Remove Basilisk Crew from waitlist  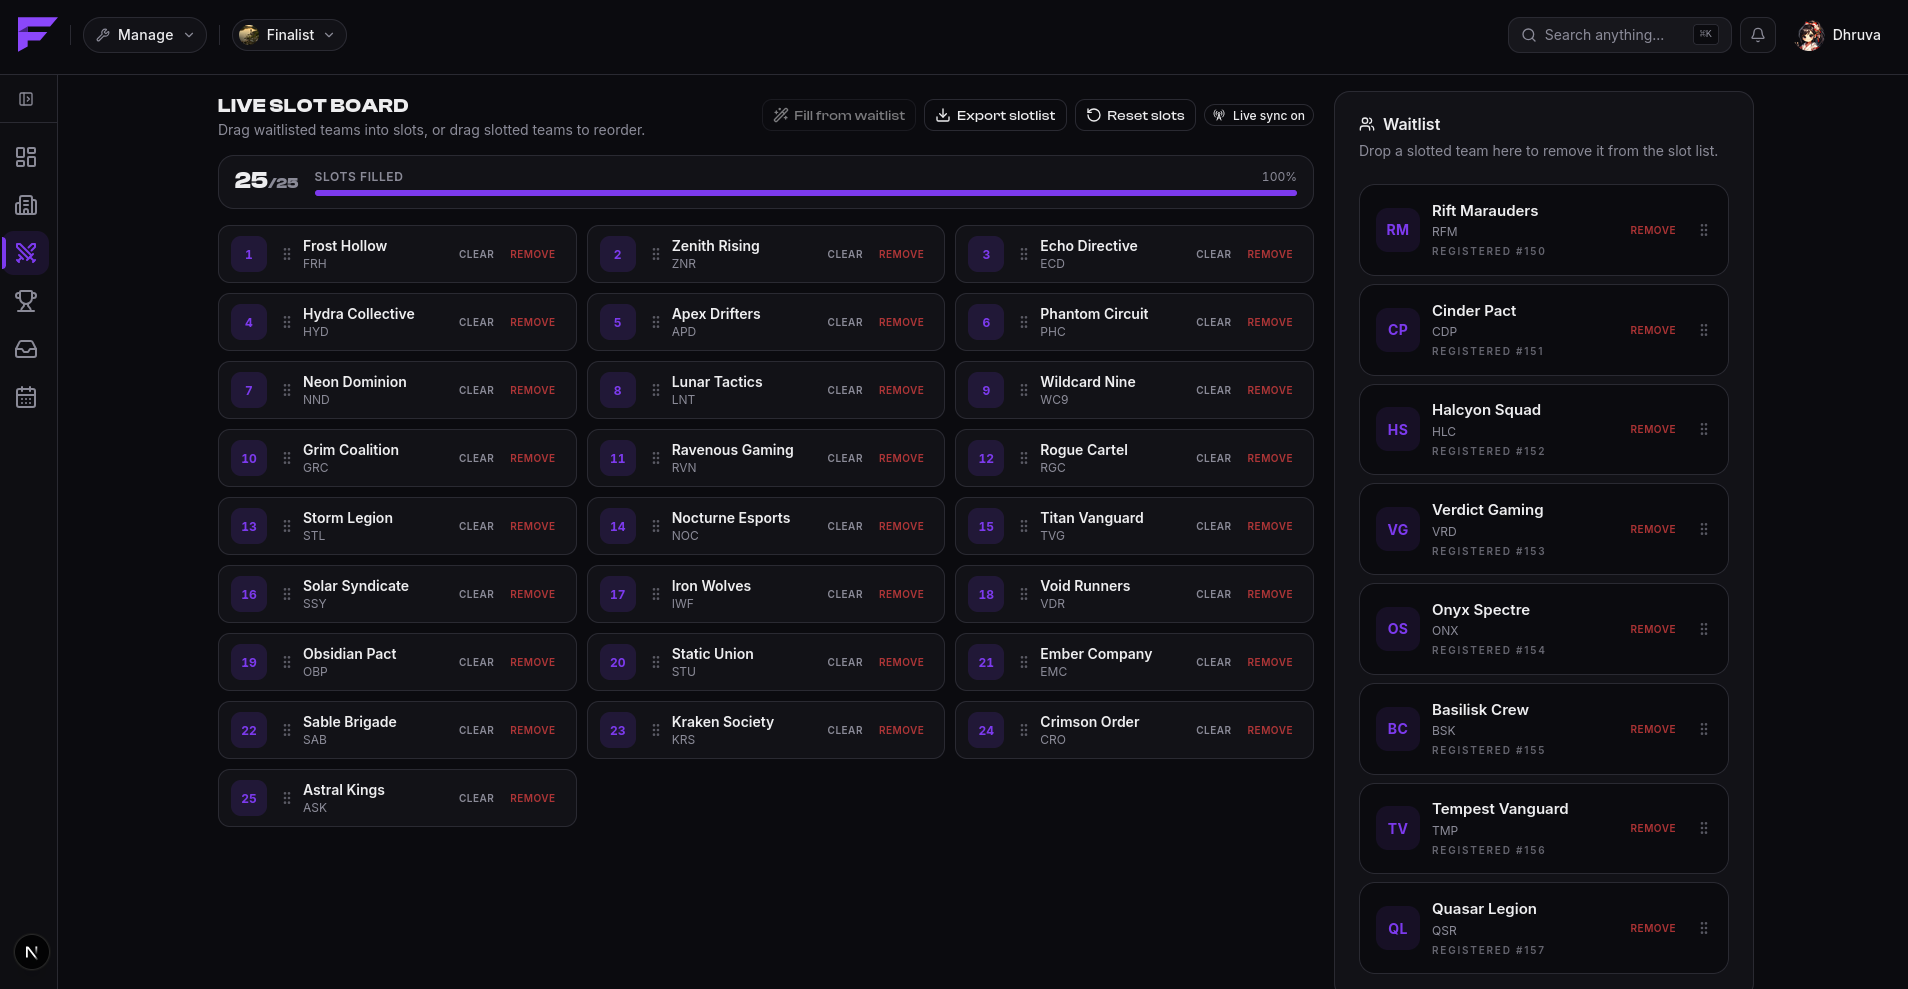click(1653, 729)
